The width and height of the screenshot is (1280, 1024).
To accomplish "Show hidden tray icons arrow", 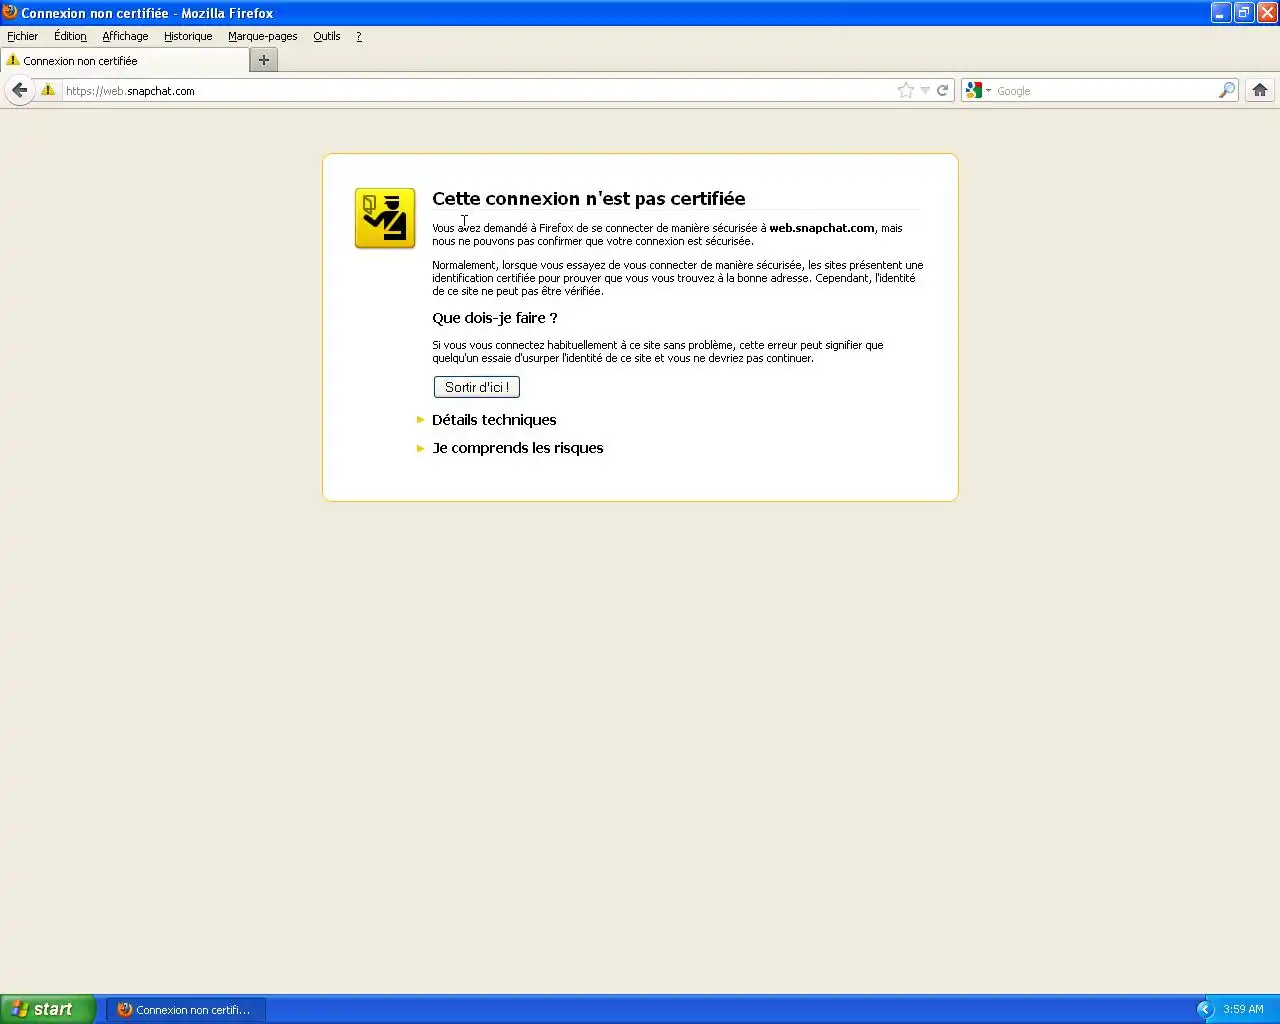I will (x=1205, y=1009).
